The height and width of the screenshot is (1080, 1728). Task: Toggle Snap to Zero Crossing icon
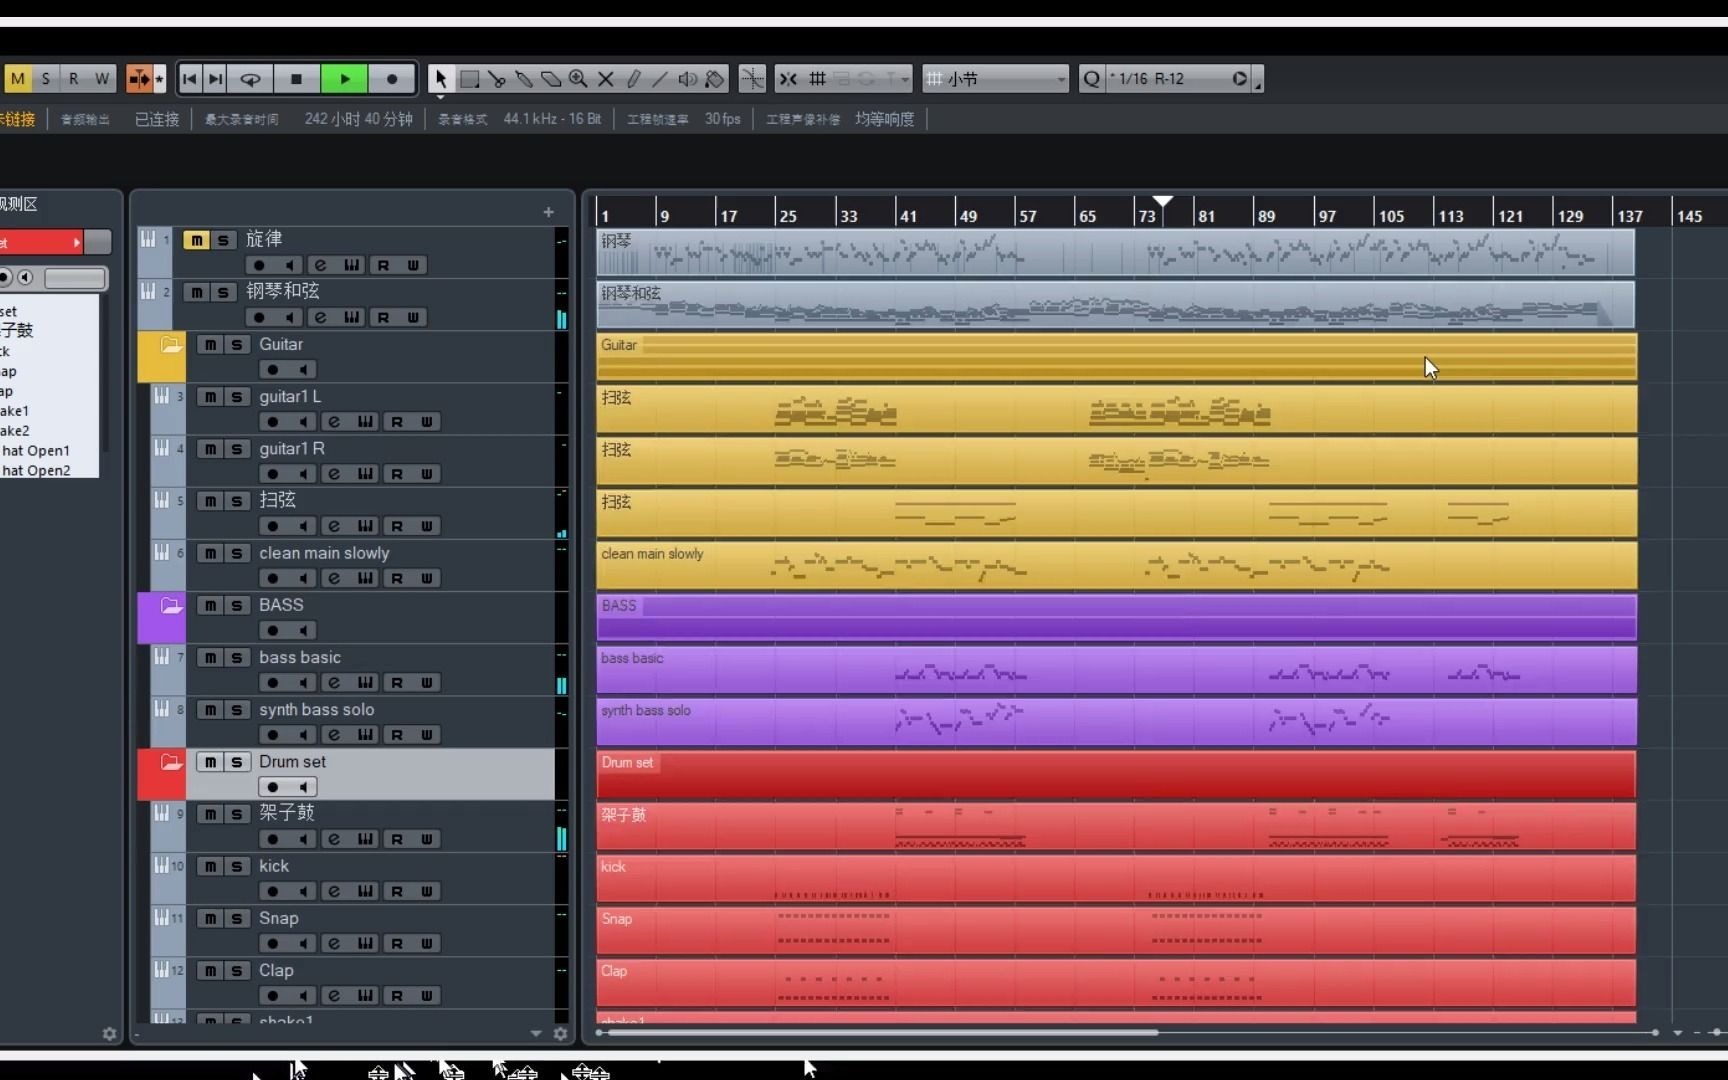click(752, 79)
